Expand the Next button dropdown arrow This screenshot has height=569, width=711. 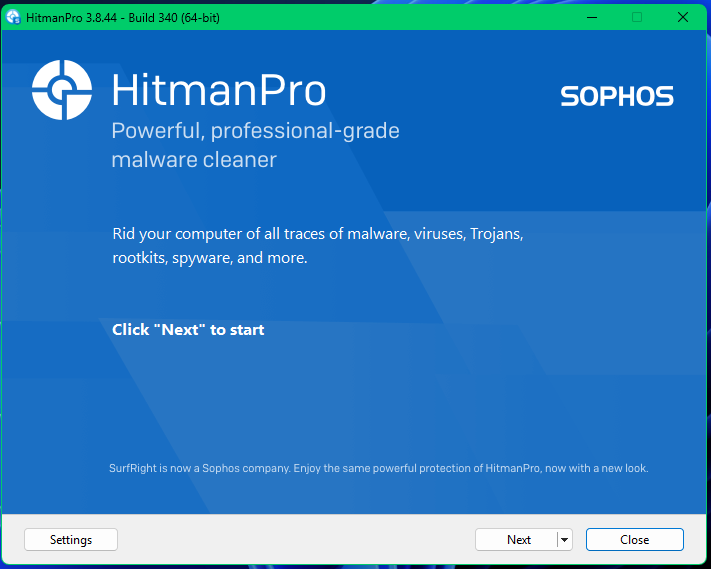(x=565, y=540)
